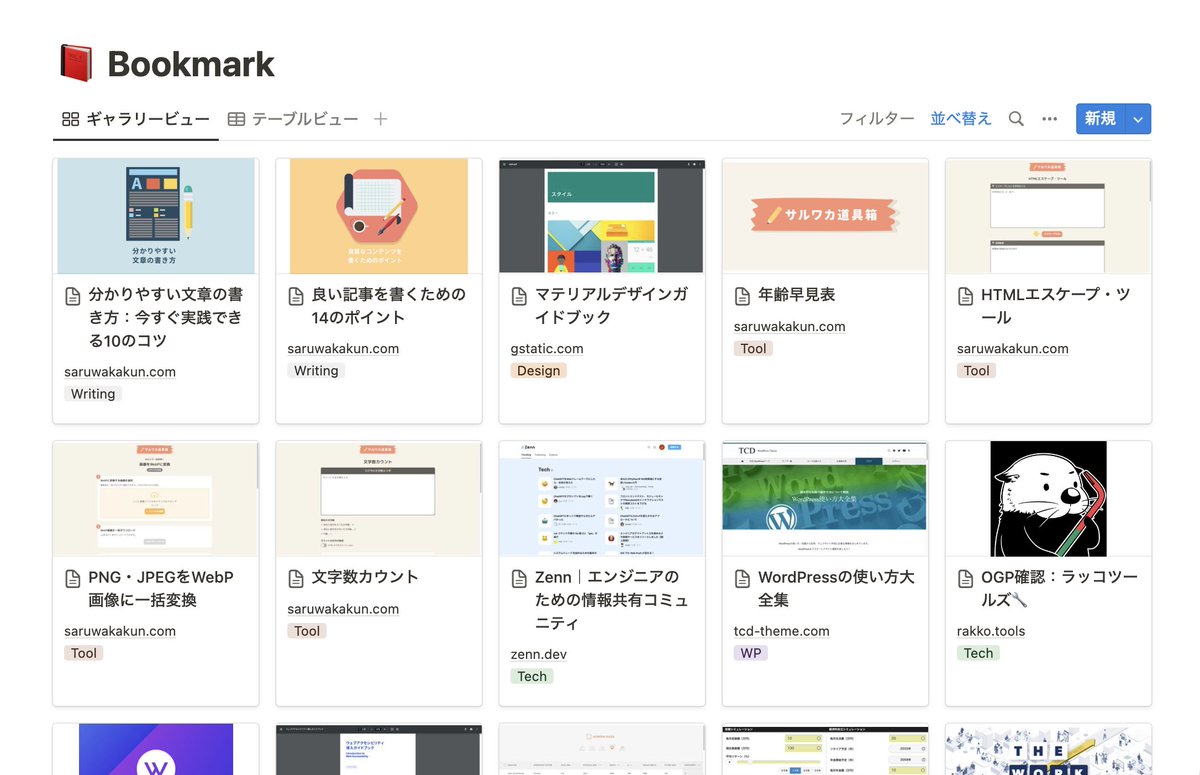Open 分かりやすい文章の書き方 cover thumbnail
This screenshot has height=775, width=1200.
coord(156,216)
